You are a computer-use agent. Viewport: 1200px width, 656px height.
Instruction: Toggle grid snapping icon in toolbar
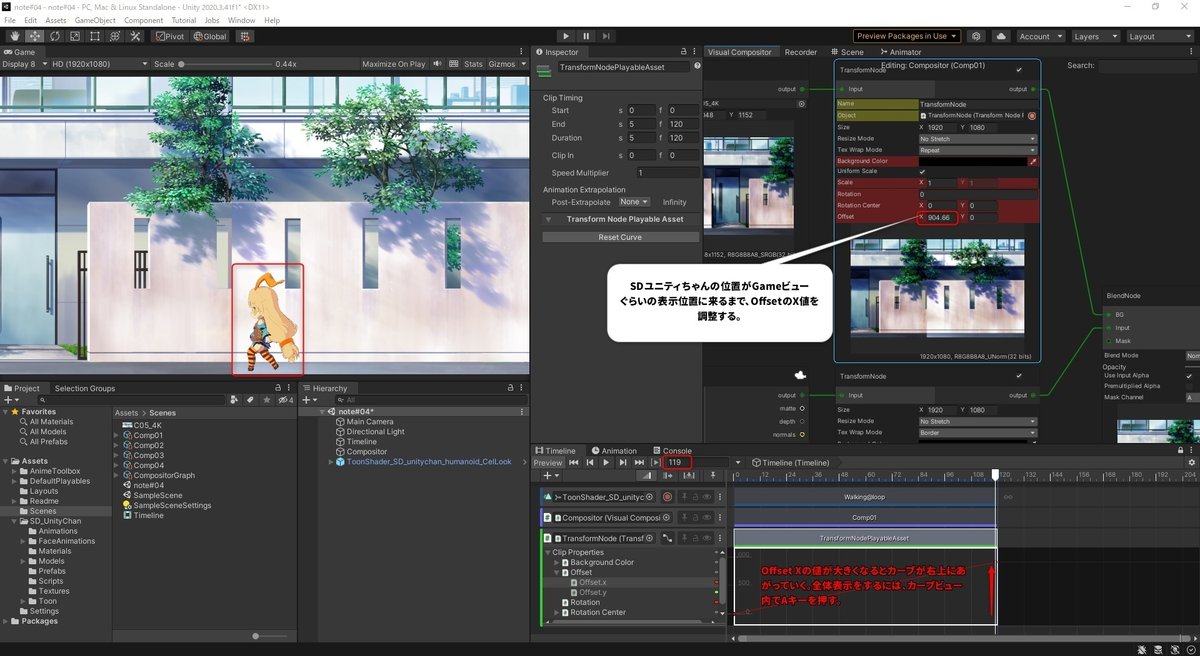tap(245, 36)
